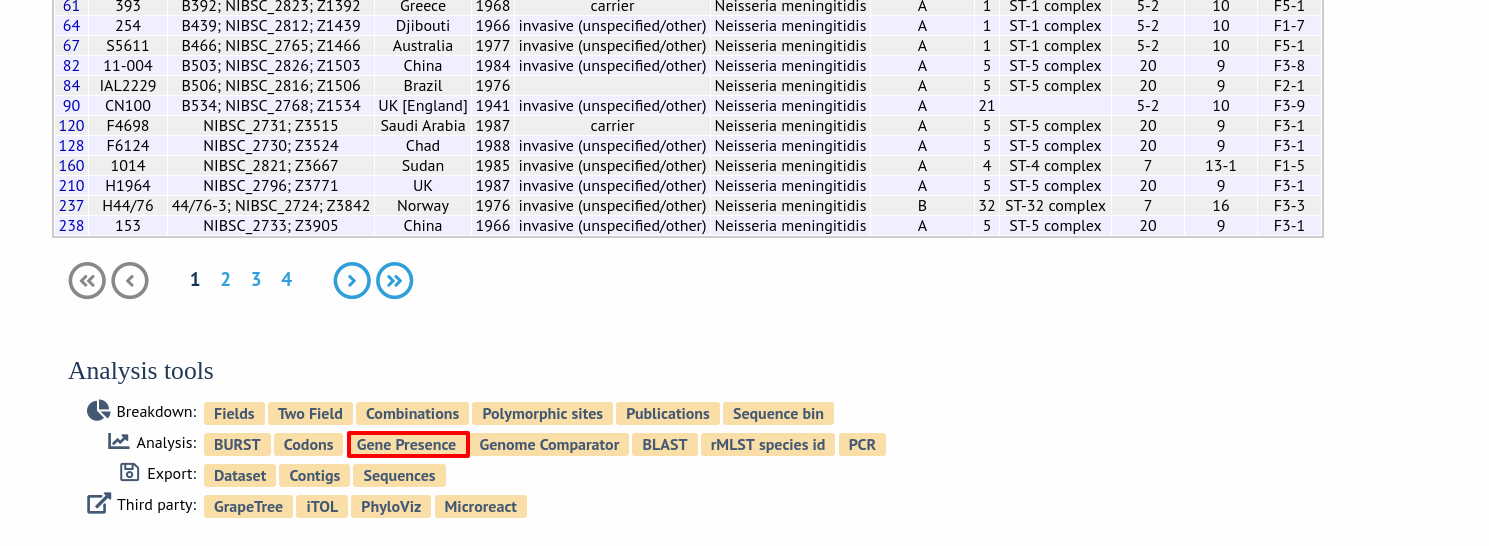This screenshot has height=546, width=1489.
Task: Select the ST-32 complex cell
Action: click(x=1056, y=206)
